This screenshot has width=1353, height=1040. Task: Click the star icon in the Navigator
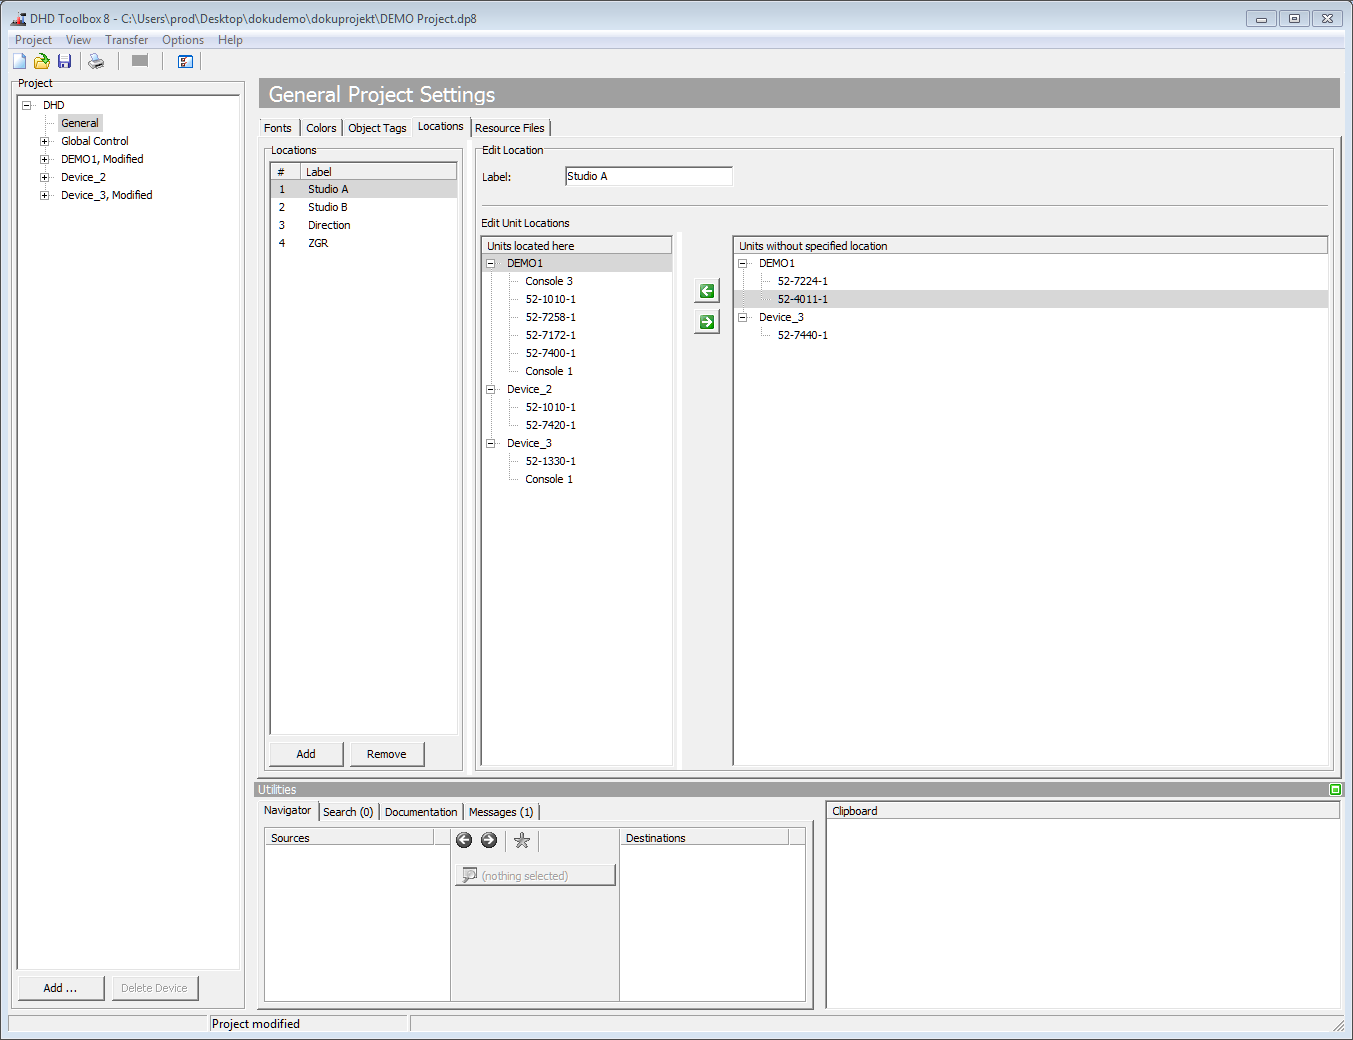tap(521, 840)
